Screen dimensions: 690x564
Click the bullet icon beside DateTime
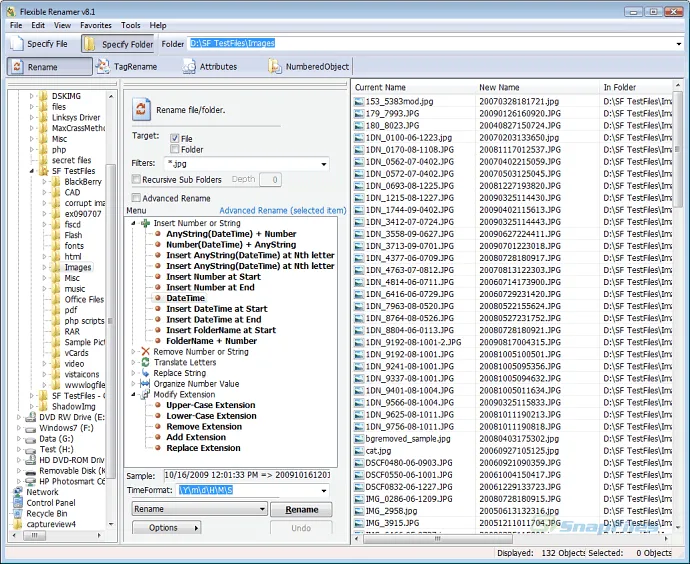pyautogui.click(x=158, y=298)
